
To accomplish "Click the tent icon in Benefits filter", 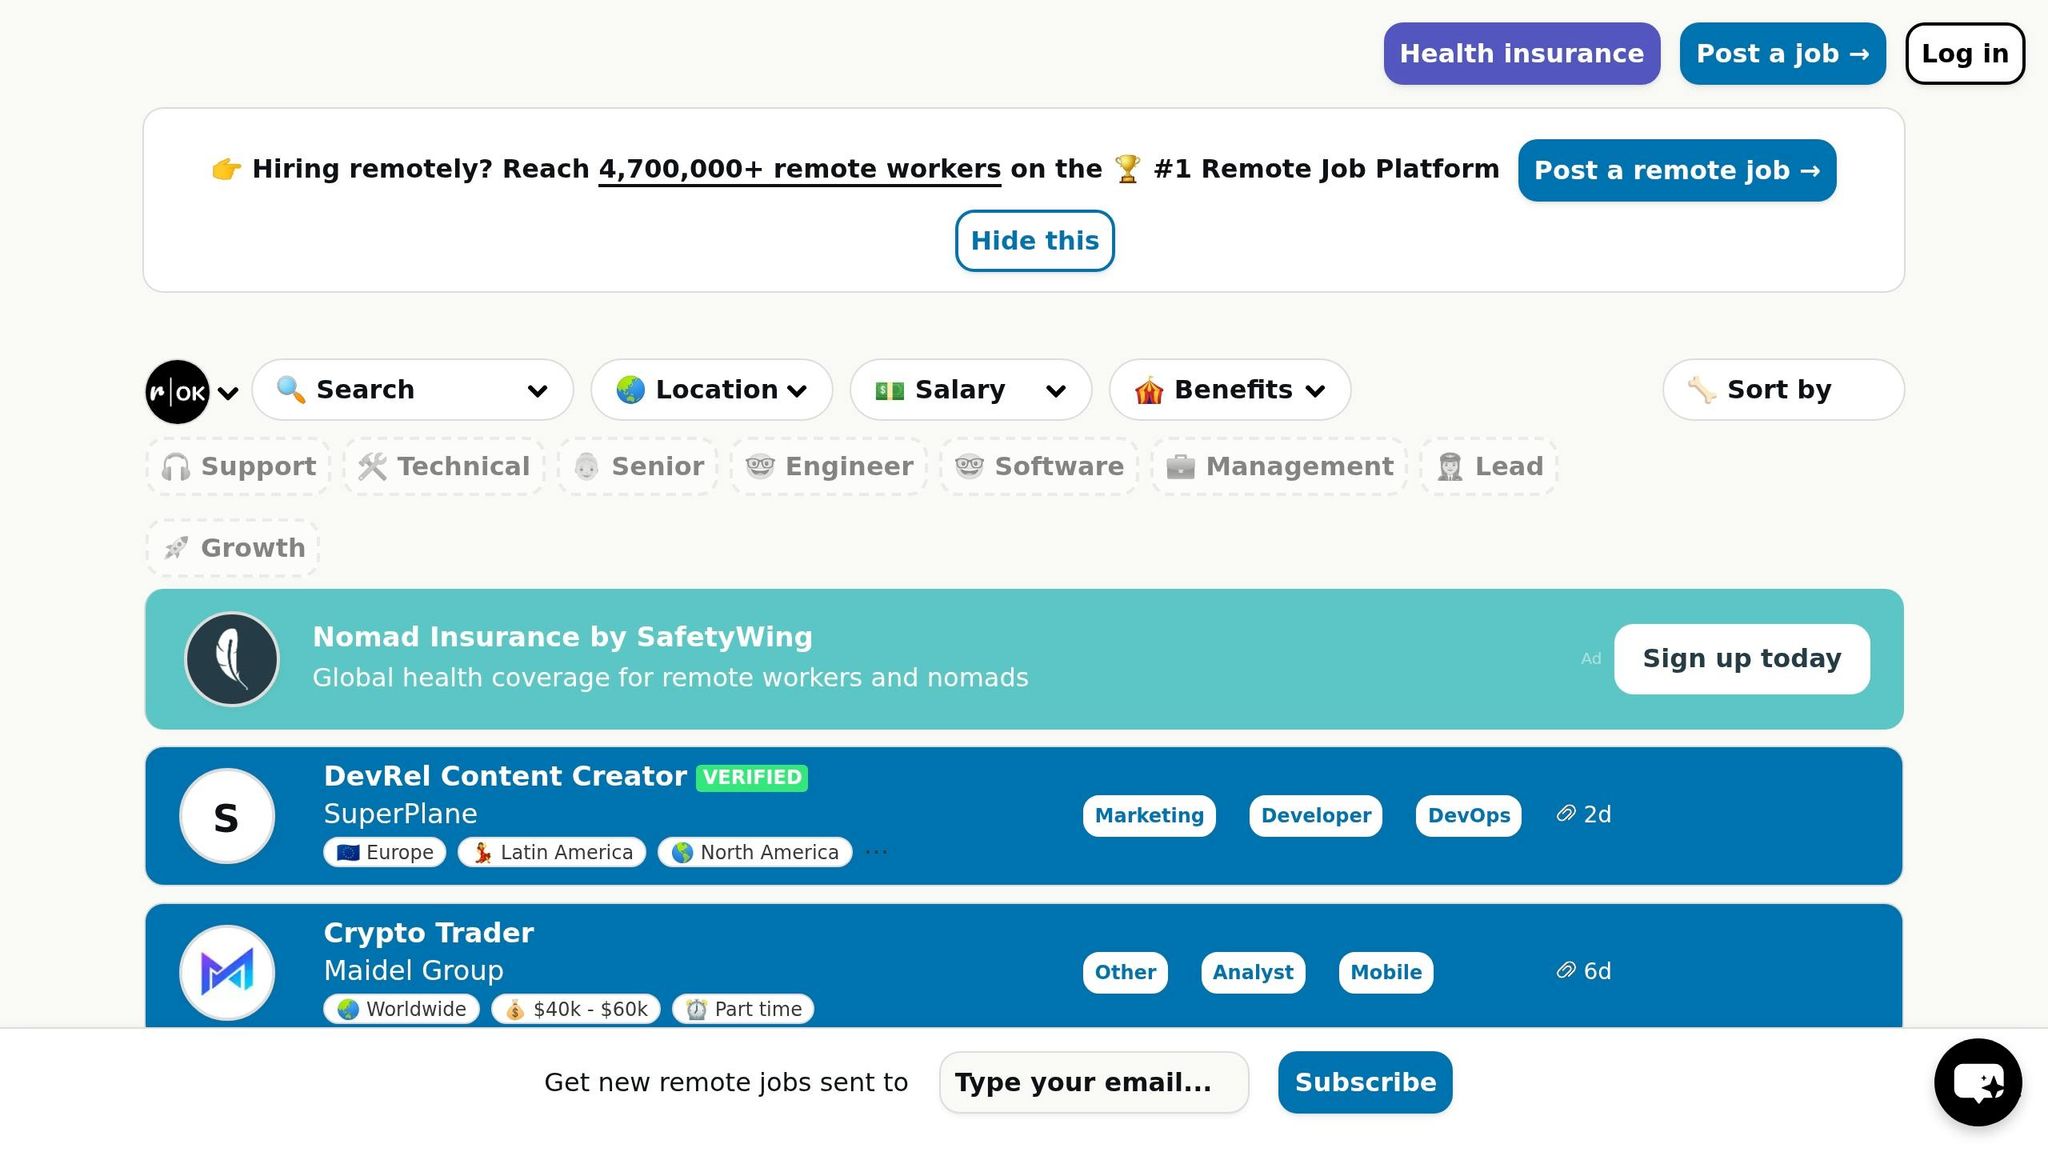I will coord(1149,389).
